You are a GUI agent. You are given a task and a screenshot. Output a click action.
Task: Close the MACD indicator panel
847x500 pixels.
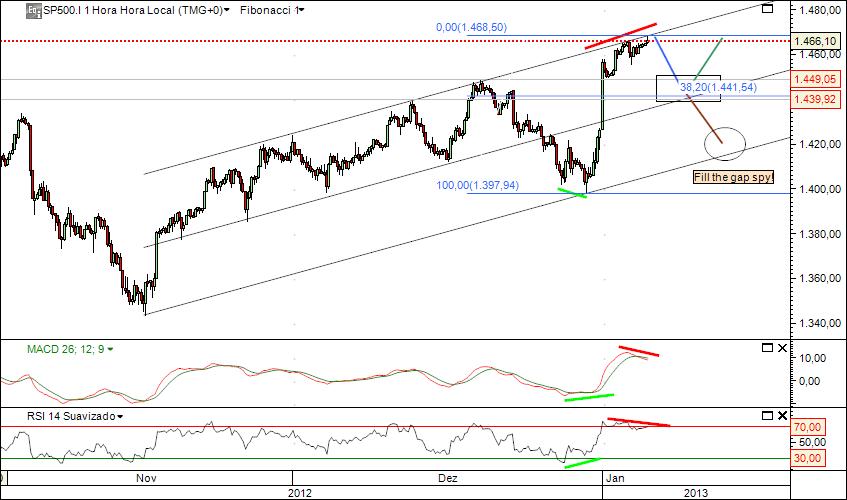pyautogui.click(x=782, y=348)
